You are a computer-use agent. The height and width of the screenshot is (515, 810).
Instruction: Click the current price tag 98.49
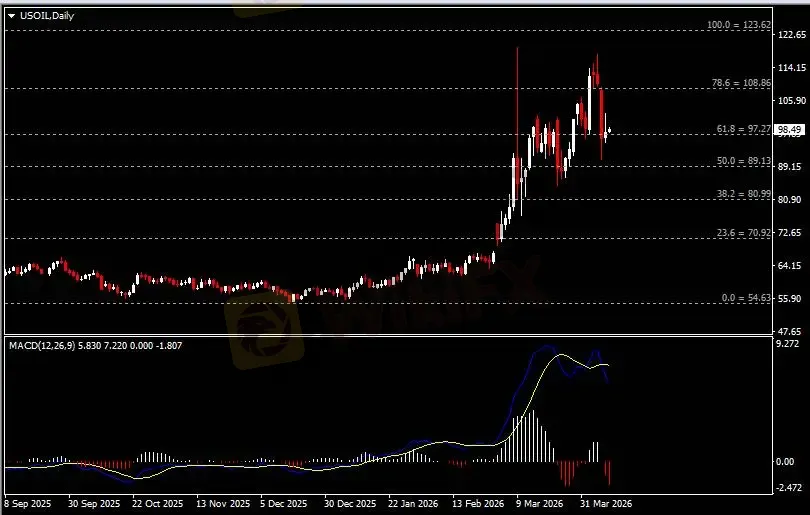tap(789, 130)
